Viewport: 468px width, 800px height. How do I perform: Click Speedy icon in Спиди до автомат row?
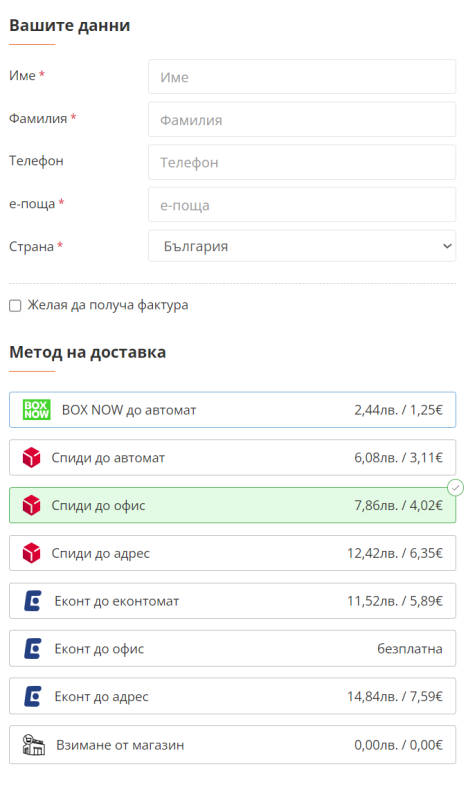click(x=32, y=458)
